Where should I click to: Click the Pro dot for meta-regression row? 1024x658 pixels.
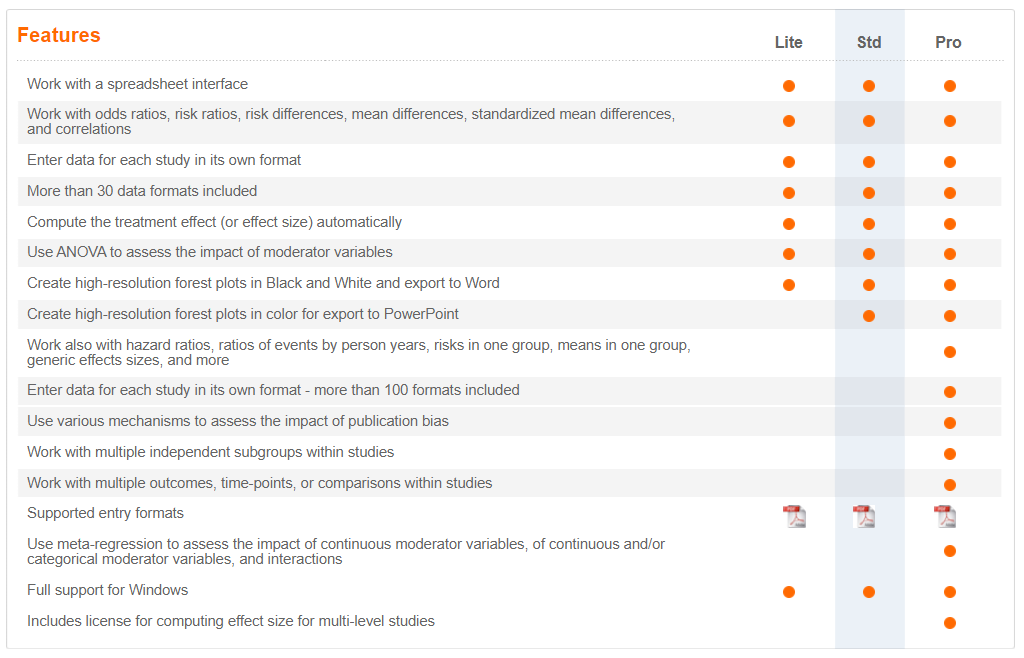tap(950, 552)
